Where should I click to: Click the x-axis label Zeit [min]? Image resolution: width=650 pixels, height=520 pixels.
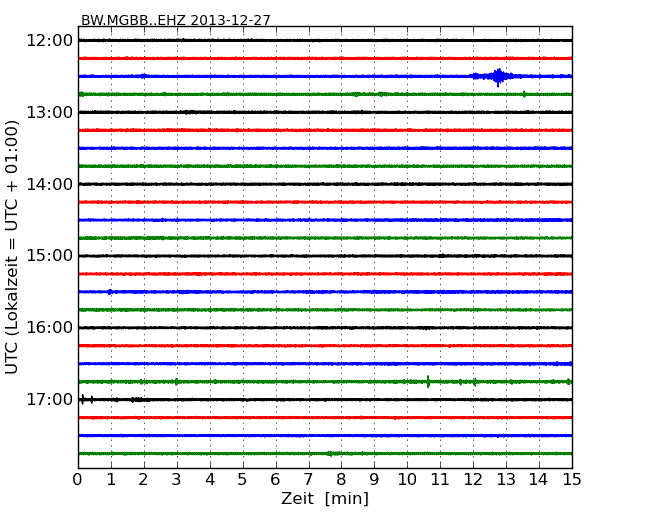pyautogui.click(x=325, y=498)
